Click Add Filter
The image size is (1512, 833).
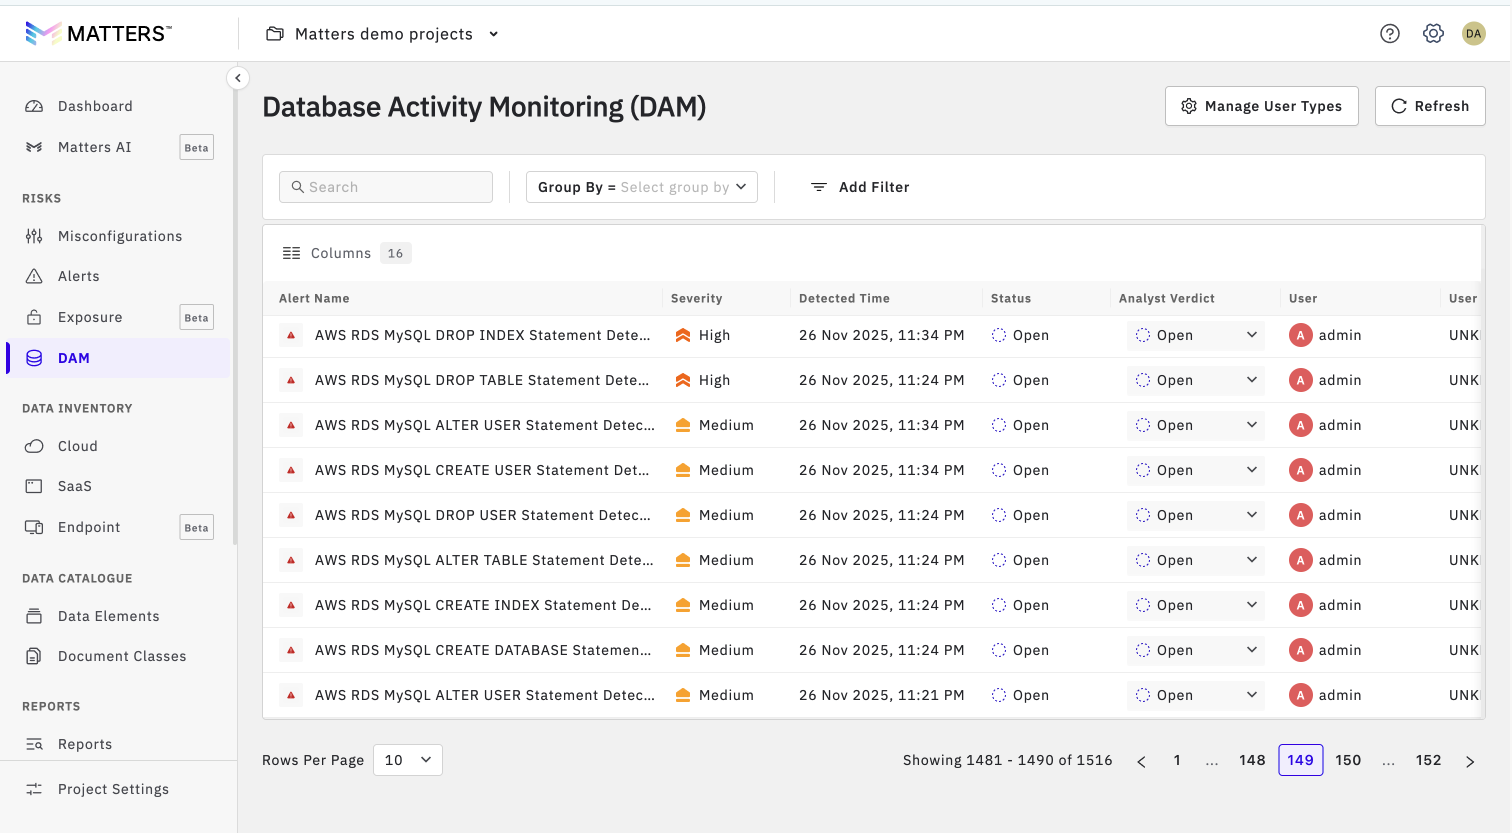[x=860, y=187]
